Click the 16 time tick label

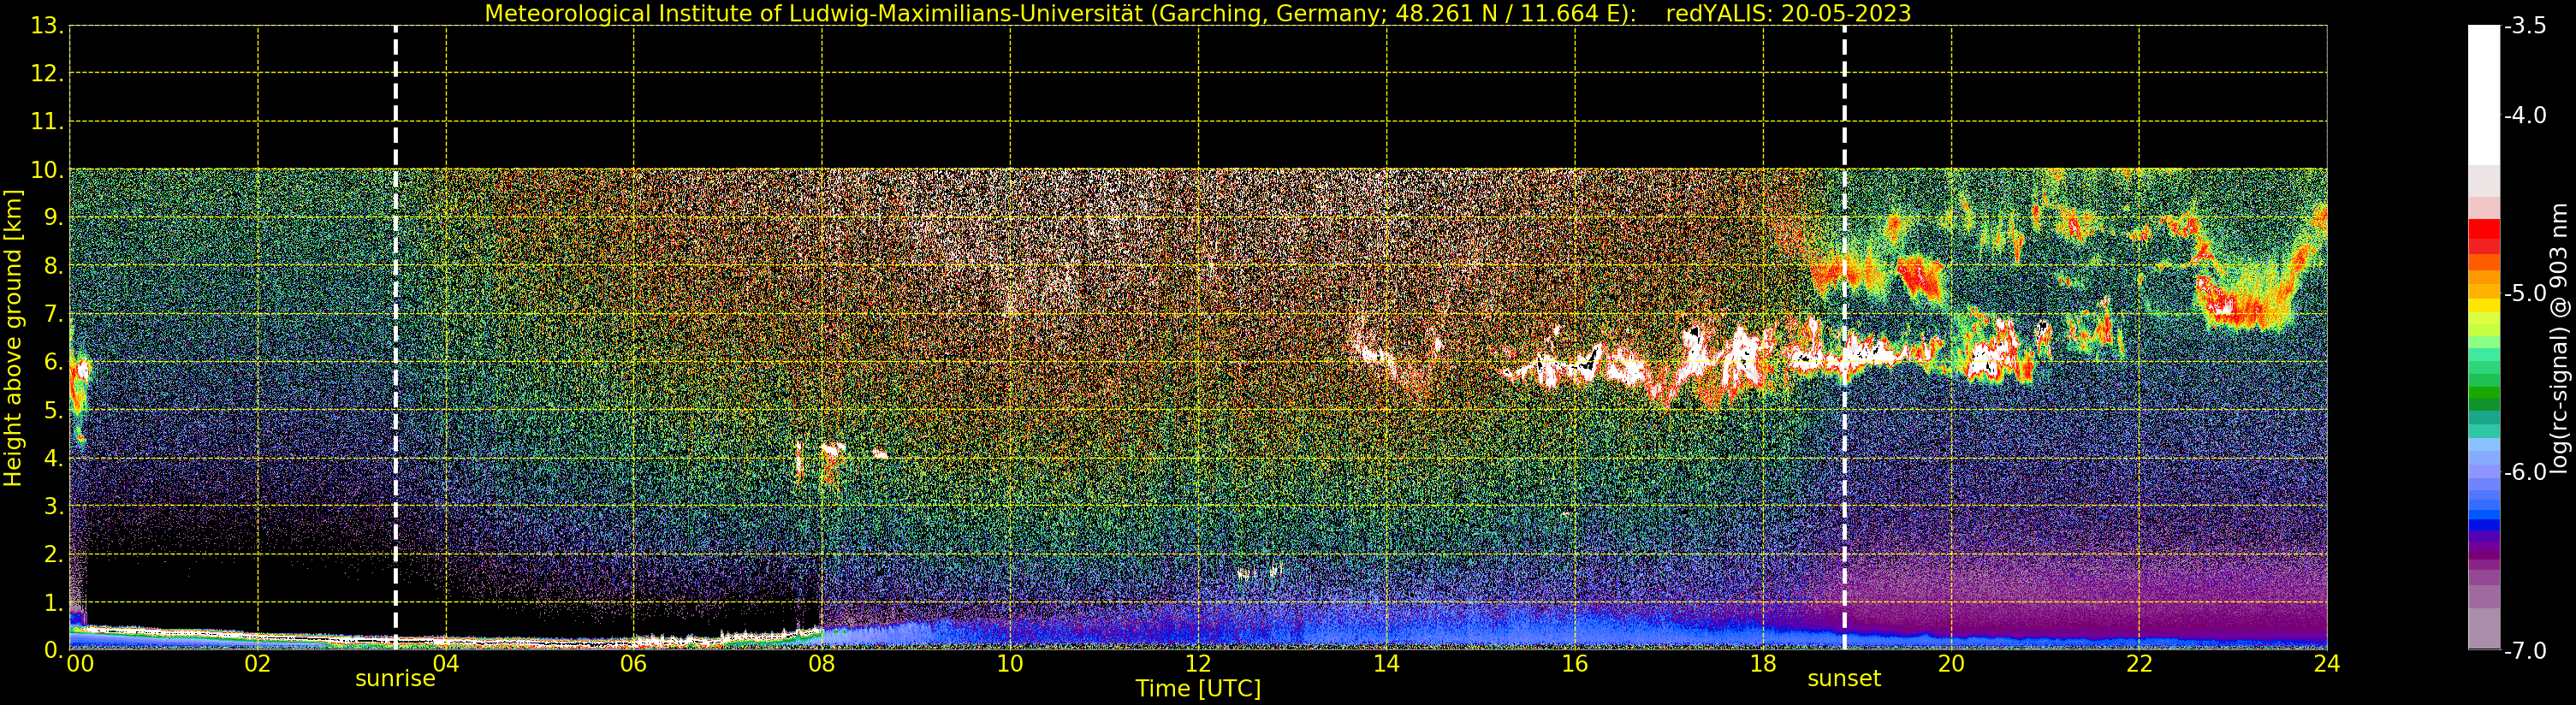coord(1574,663)
